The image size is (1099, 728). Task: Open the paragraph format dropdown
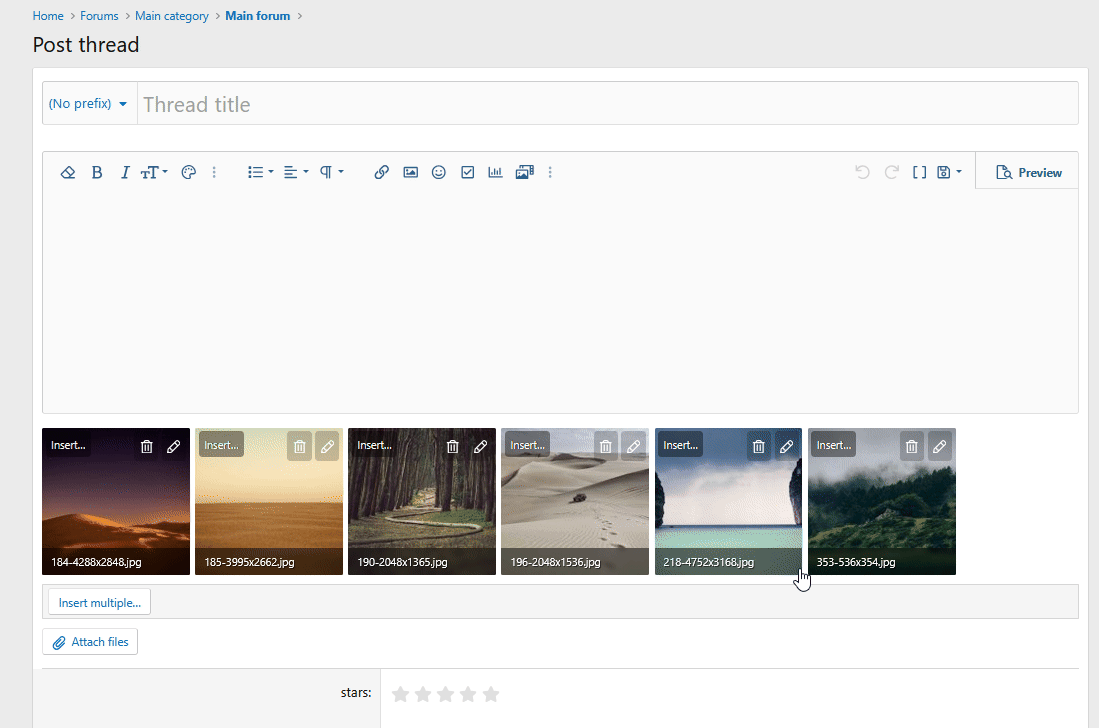click(332, 172)
